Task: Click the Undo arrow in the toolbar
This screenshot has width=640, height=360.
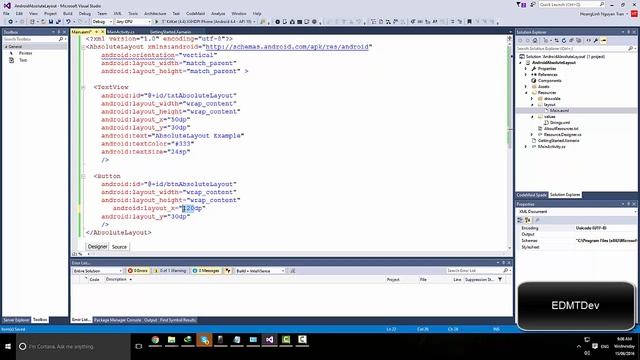Action: (68, 22)
